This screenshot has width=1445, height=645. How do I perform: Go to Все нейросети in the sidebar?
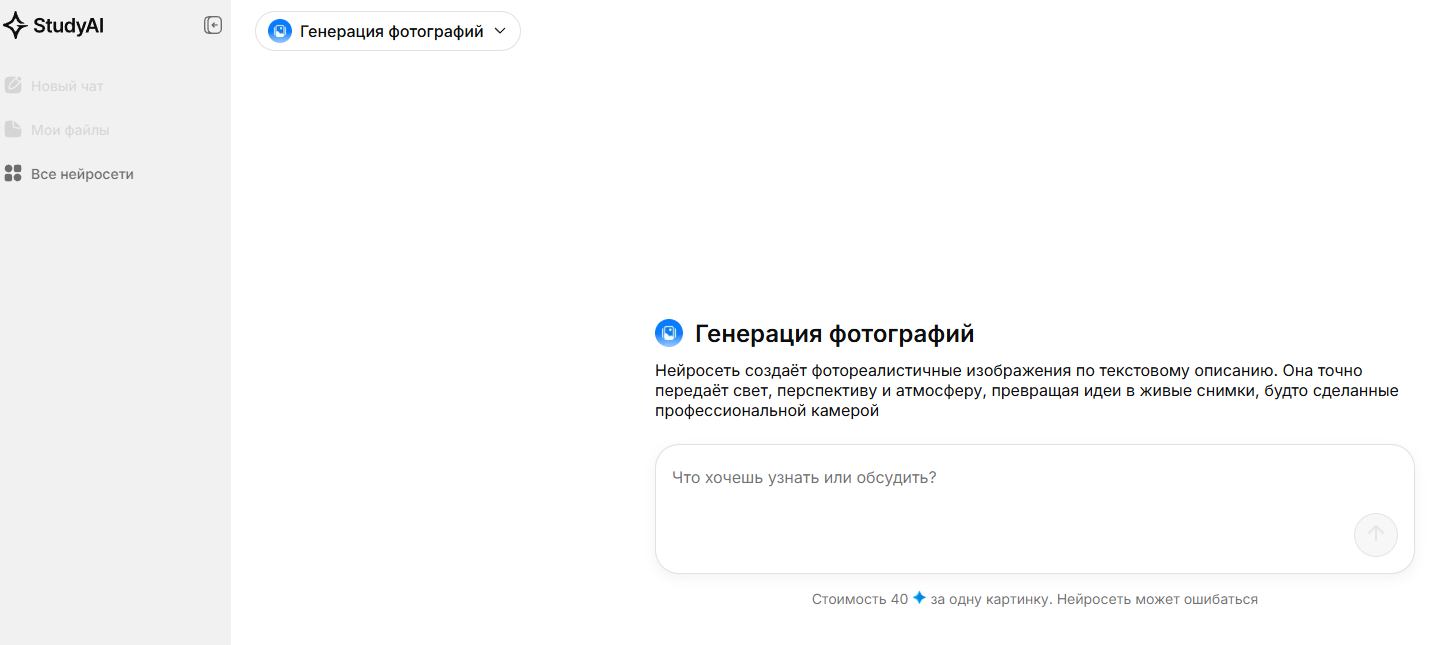pos(82,174)
